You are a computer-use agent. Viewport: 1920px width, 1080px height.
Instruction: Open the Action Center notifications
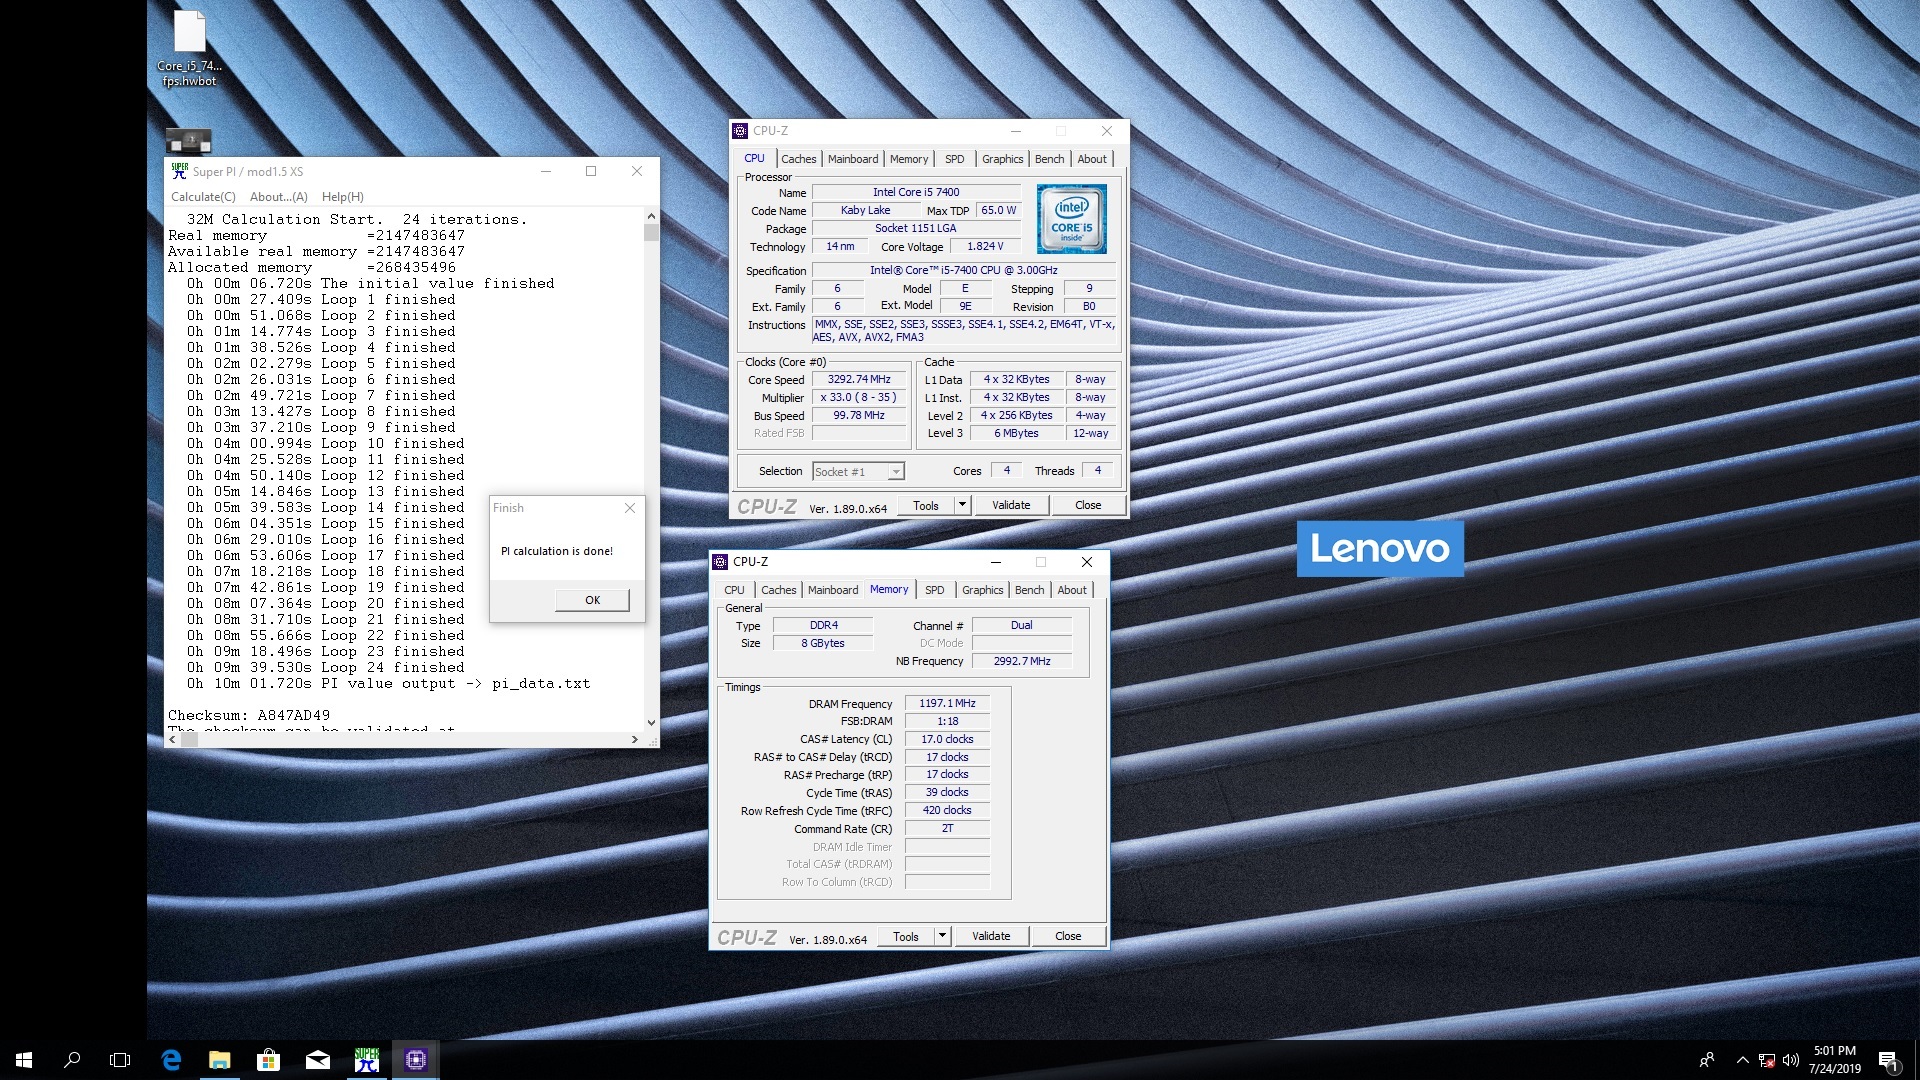click(1888, 1060)
